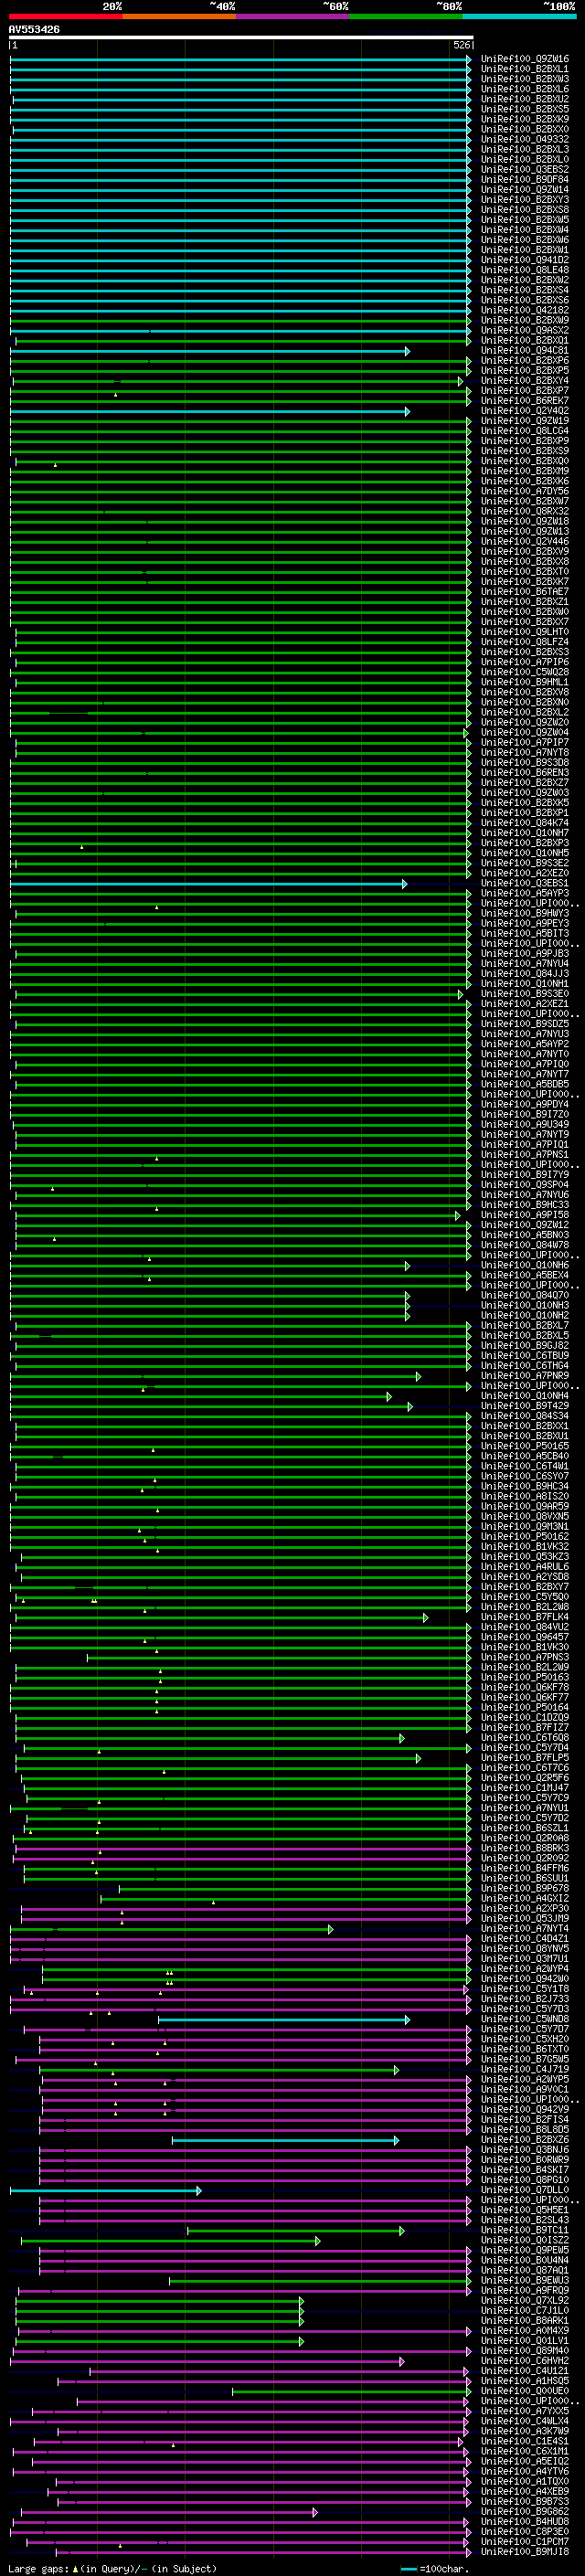
Task: Select hit label UniRef100_Q10NH2
Action: (x=525, y=1315)
